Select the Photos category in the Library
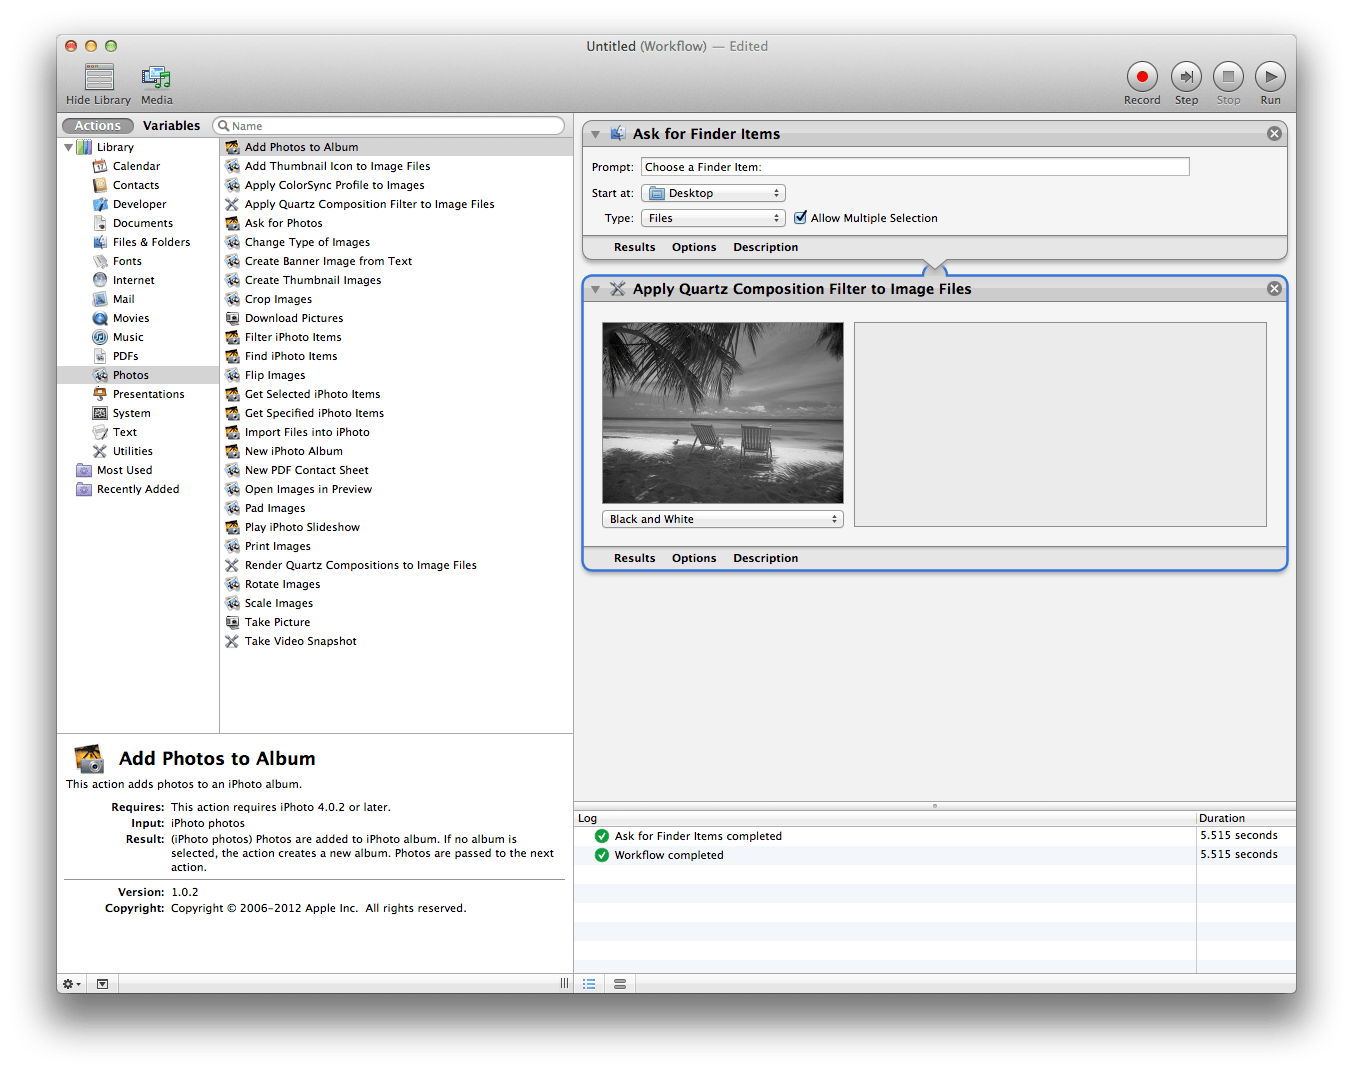 coord(131,374)
